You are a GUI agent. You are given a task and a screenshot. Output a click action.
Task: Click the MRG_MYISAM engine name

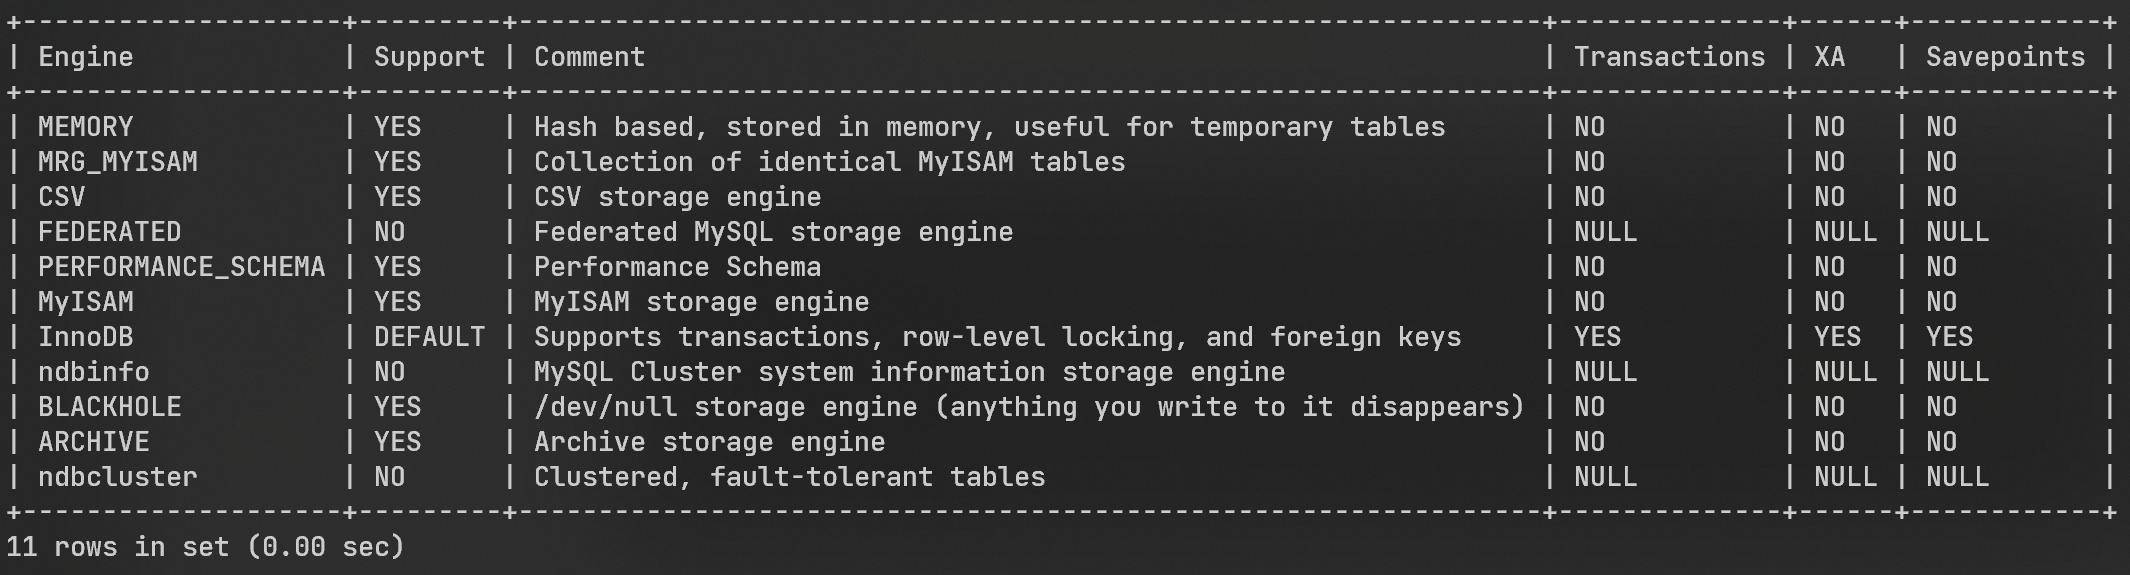click(x=117, y=162)
